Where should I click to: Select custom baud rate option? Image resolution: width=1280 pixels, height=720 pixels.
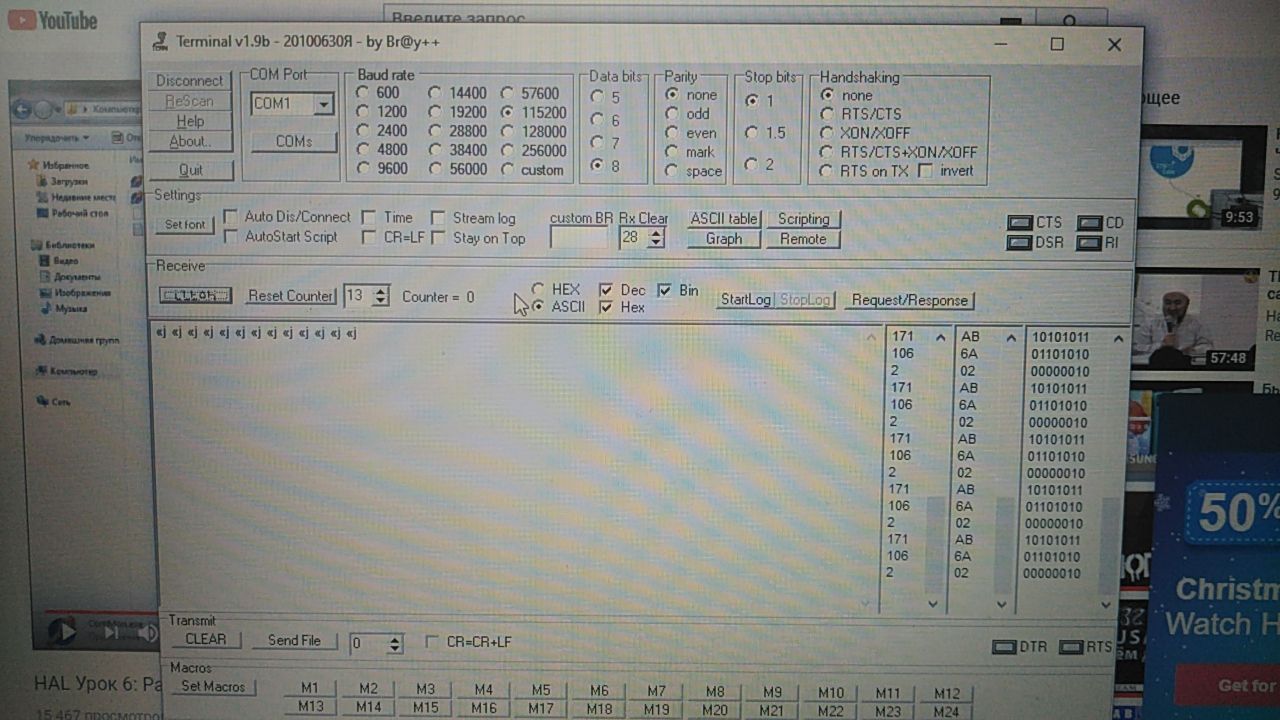[x=508, y=170]
